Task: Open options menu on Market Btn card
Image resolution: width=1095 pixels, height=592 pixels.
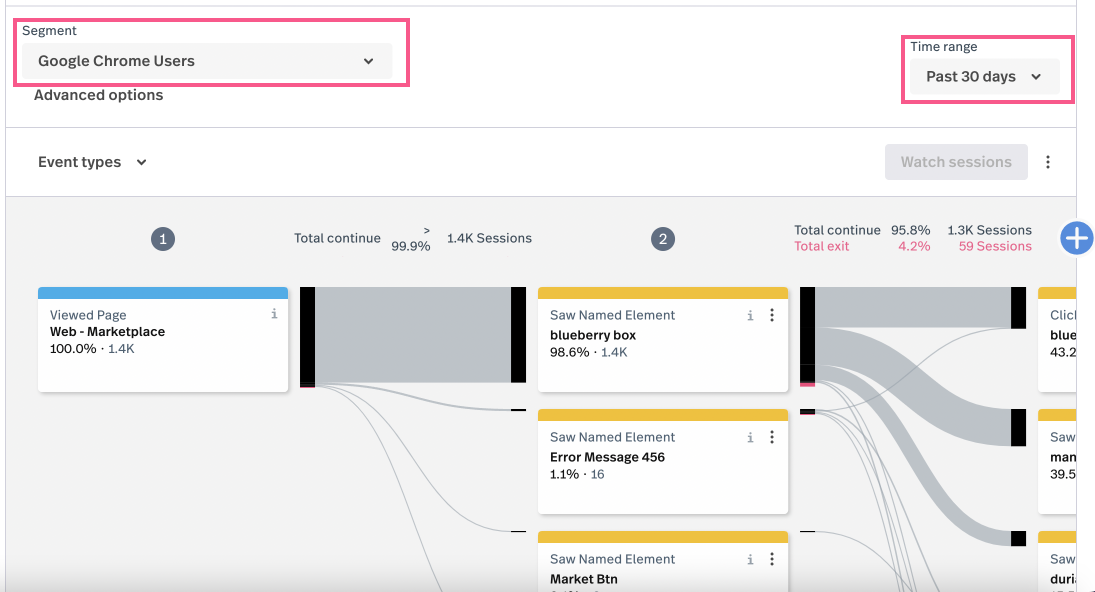Action: 772,559
